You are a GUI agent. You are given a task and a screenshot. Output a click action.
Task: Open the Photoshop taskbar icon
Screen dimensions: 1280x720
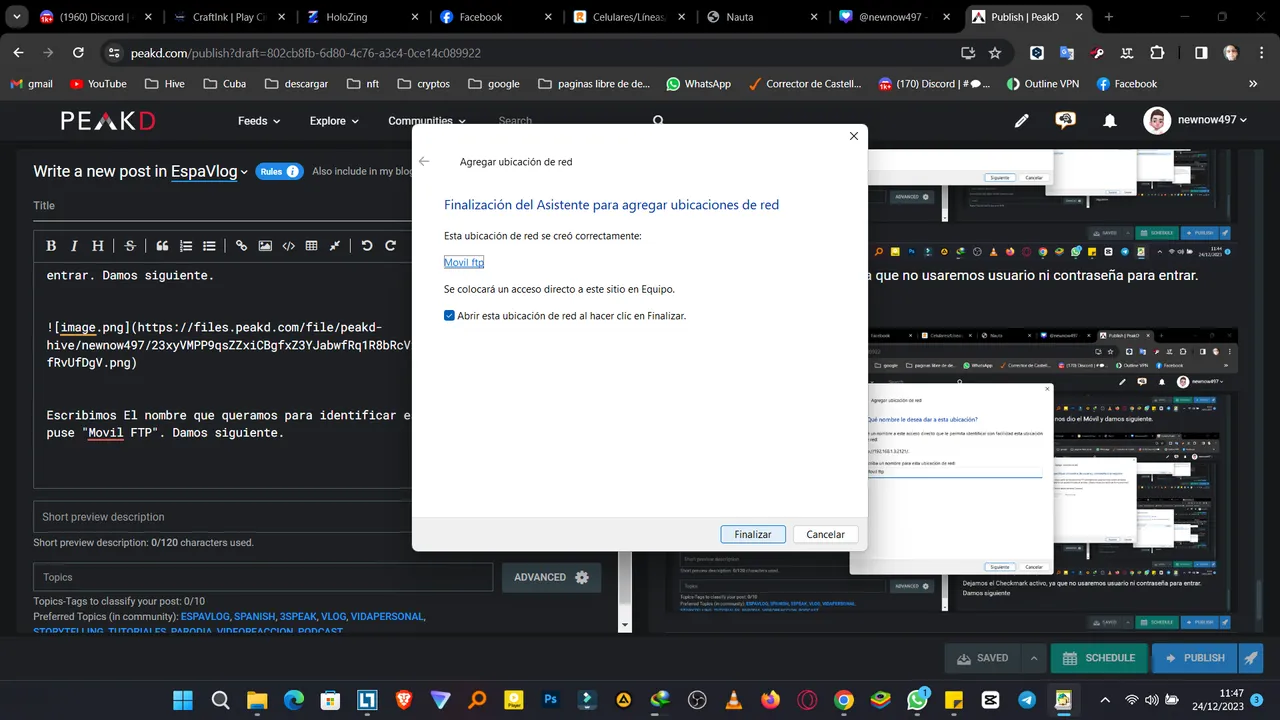[x=550, y=700]
